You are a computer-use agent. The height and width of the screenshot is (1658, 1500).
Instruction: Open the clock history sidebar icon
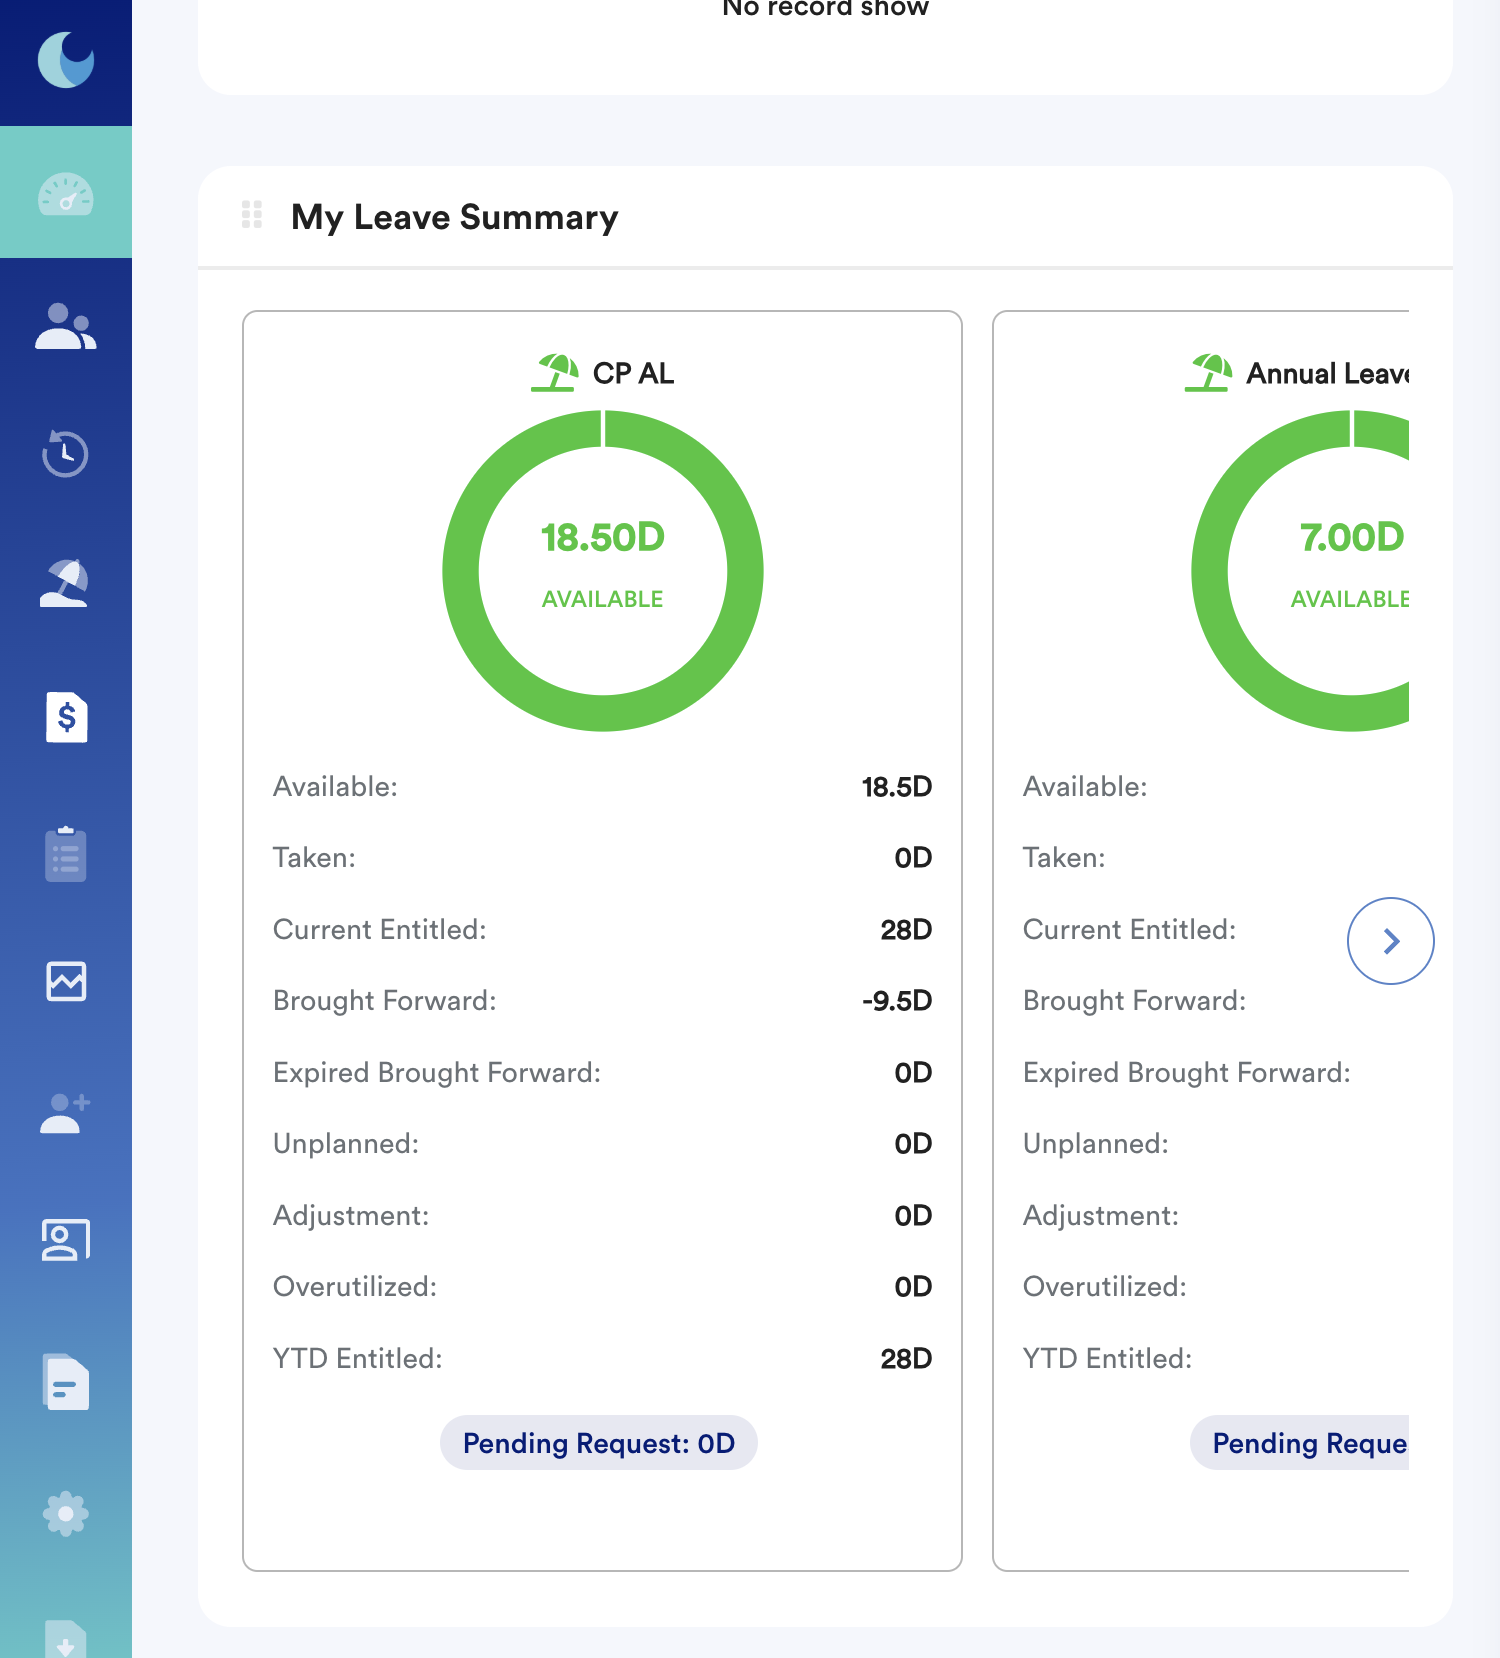[x=66, y=453]
